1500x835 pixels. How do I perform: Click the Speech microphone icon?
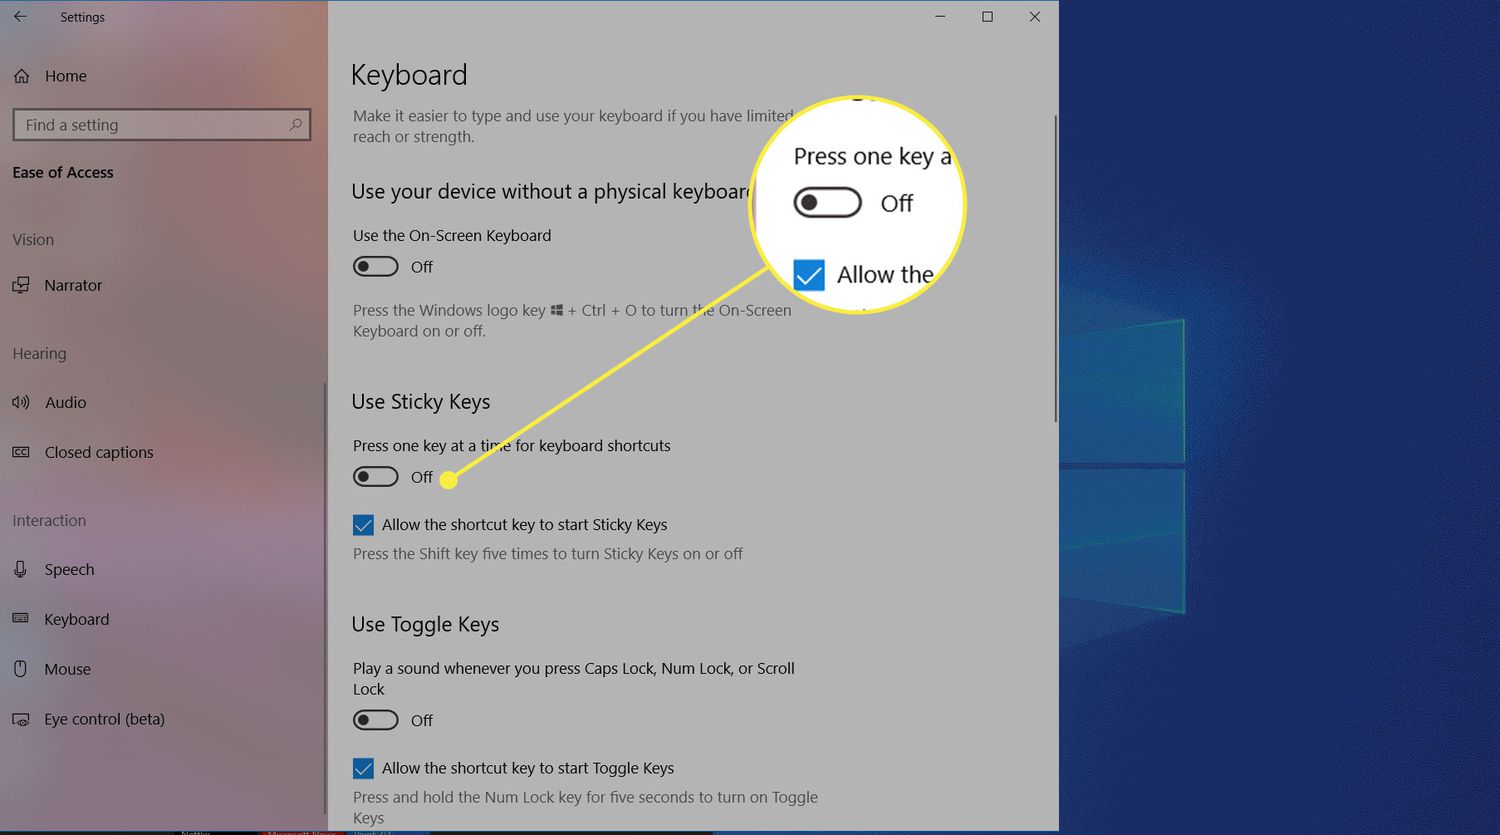click(x=21, y=569)
